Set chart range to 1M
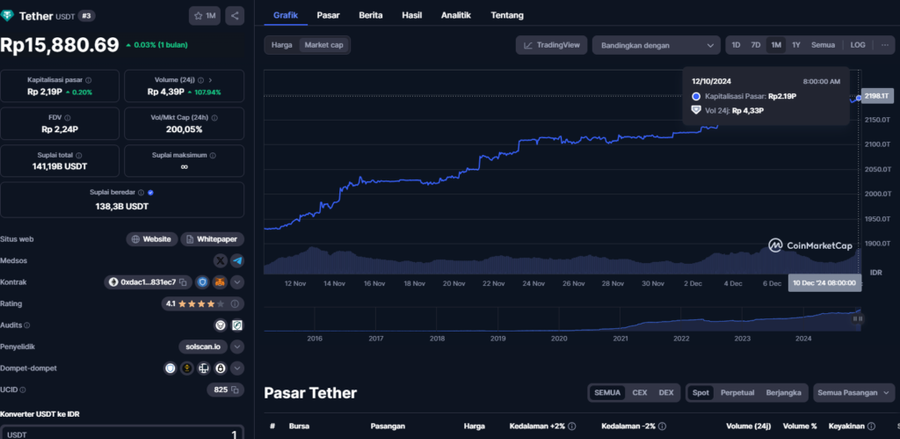This screenshot has height=439, width=900. 776,45
